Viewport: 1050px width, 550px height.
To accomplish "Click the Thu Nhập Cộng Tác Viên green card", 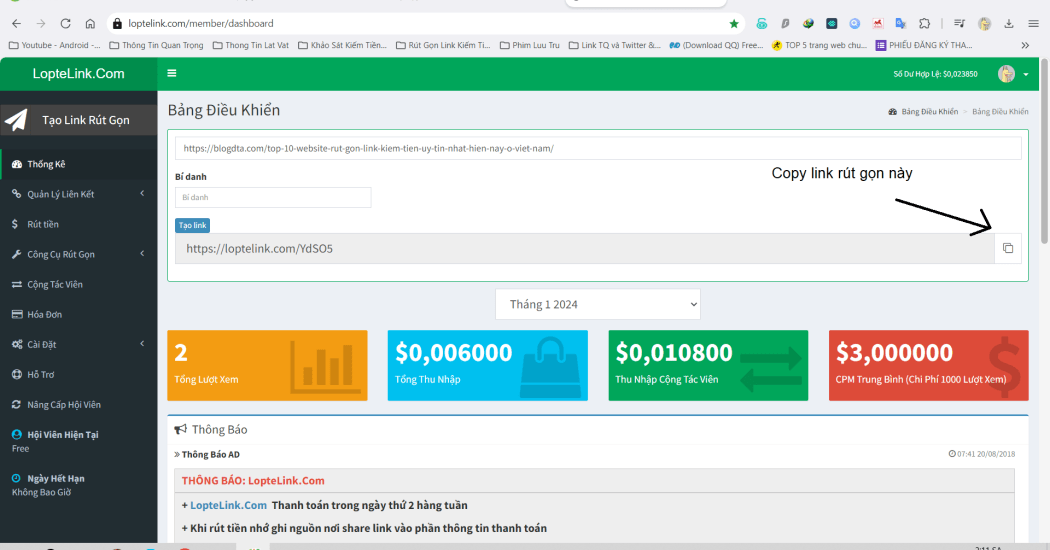I will [708, 365].
